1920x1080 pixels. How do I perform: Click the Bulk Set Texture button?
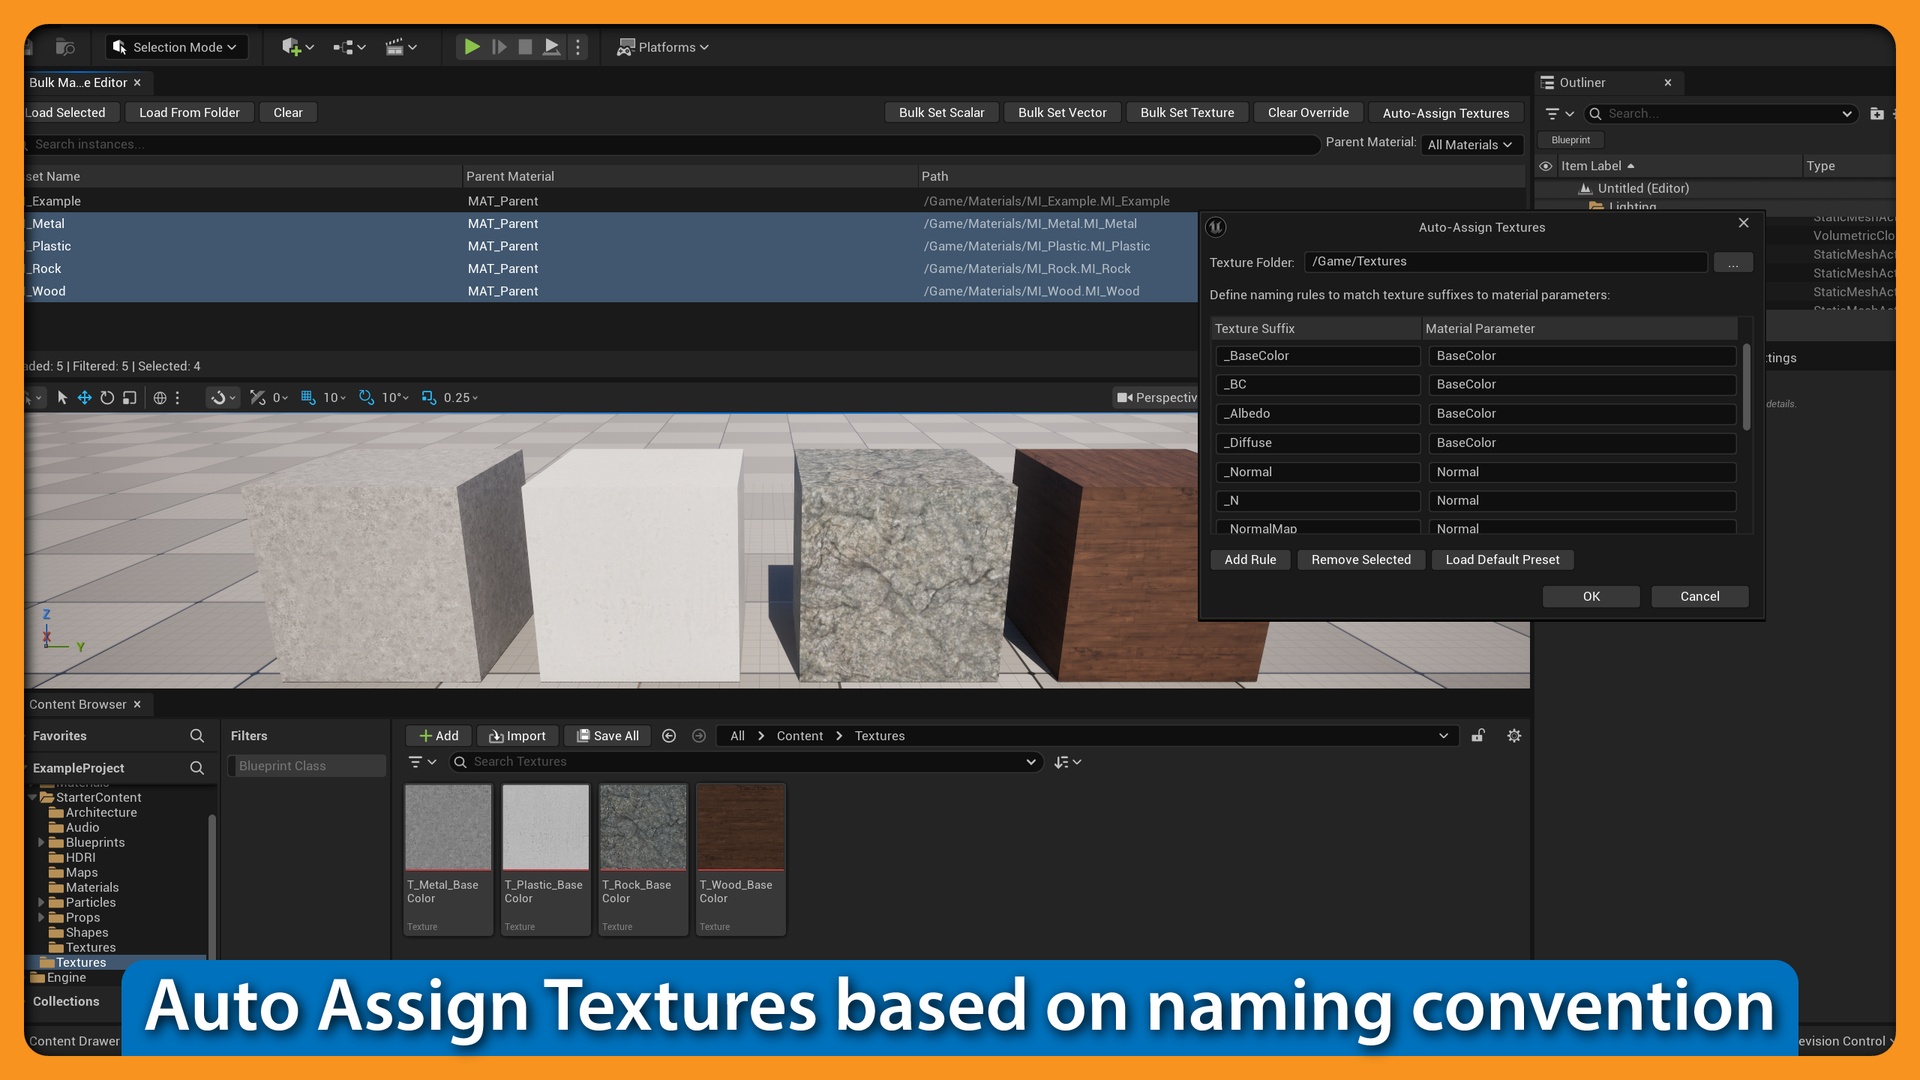coord(1187,113)
